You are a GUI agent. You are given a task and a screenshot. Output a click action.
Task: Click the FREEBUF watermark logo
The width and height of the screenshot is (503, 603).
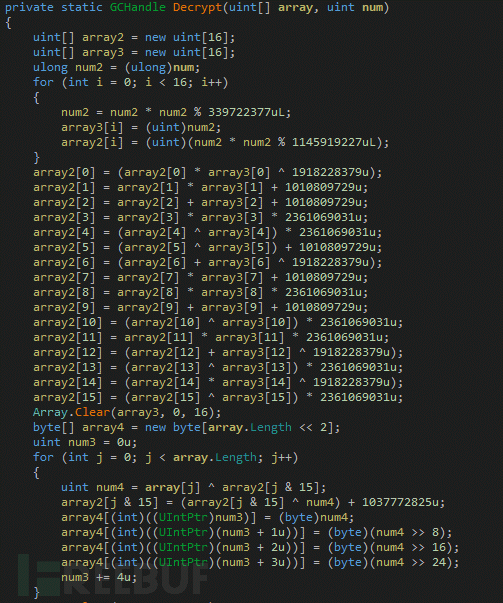tap(113, 575)
